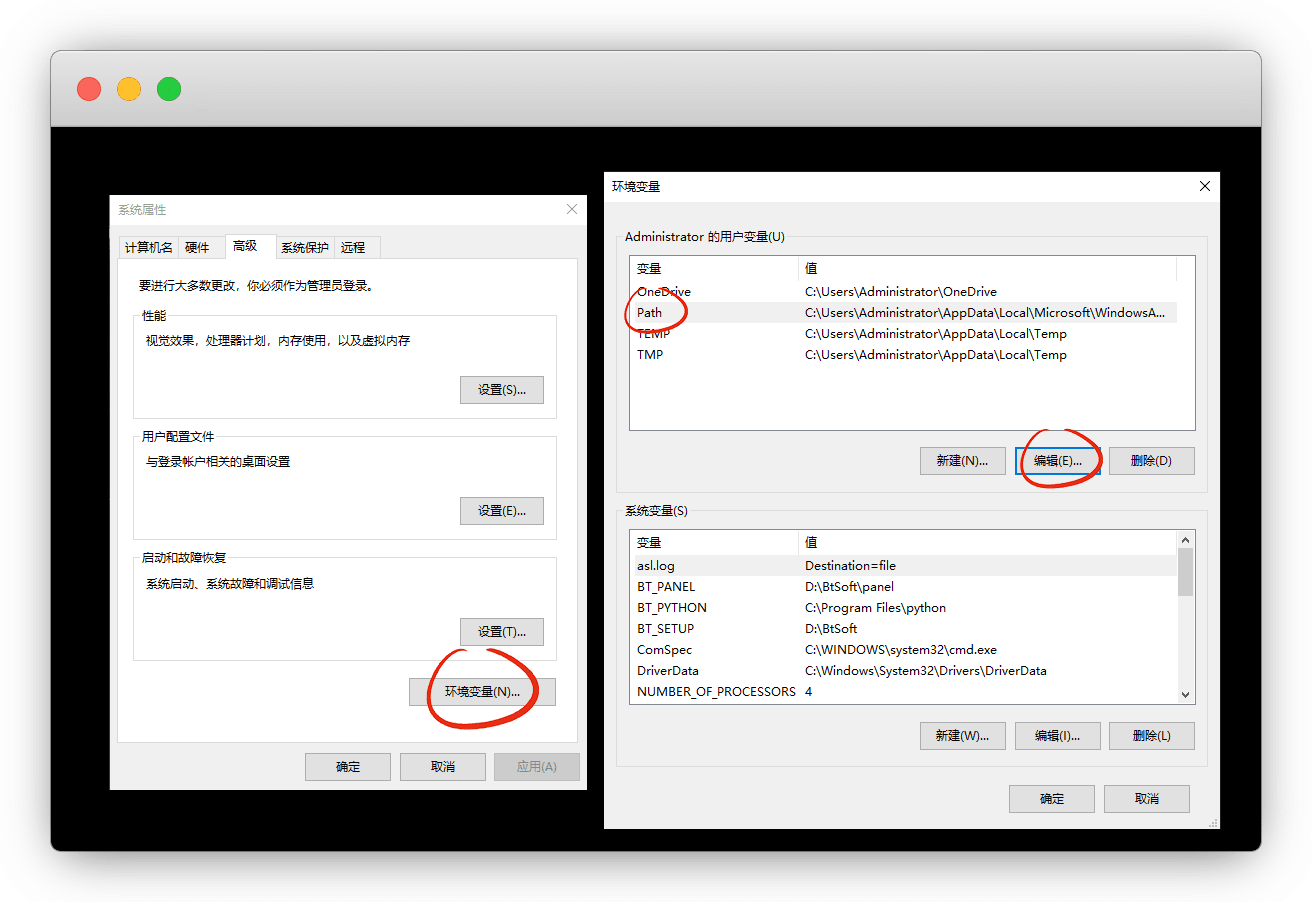Screen dimensions: 1312x902
Task: Select the asl.log system variable
Action: pos(903,566)
